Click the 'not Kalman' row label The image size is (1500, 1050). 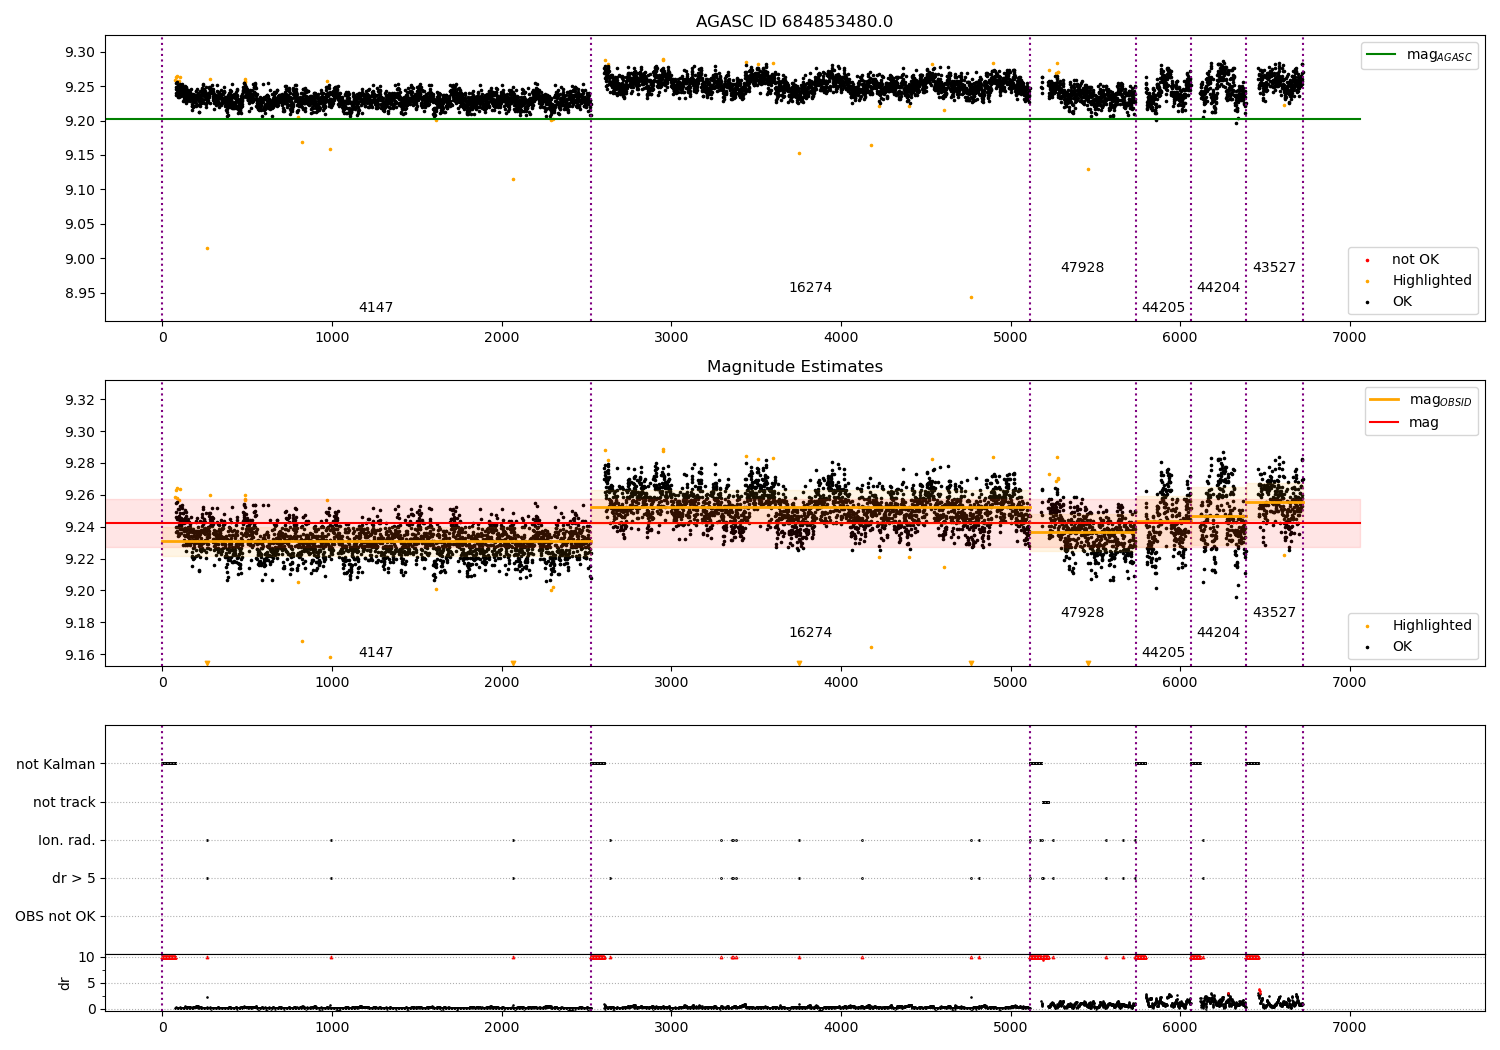tap(56, 765)
